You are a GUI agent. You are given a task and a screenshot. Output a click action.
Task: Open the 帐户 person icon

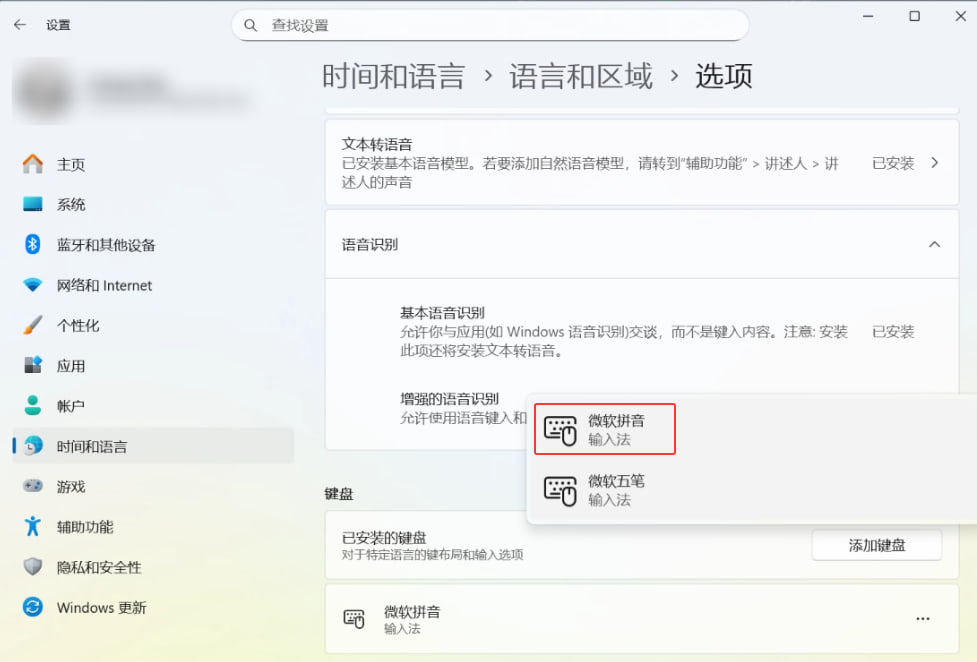(32, 406)
